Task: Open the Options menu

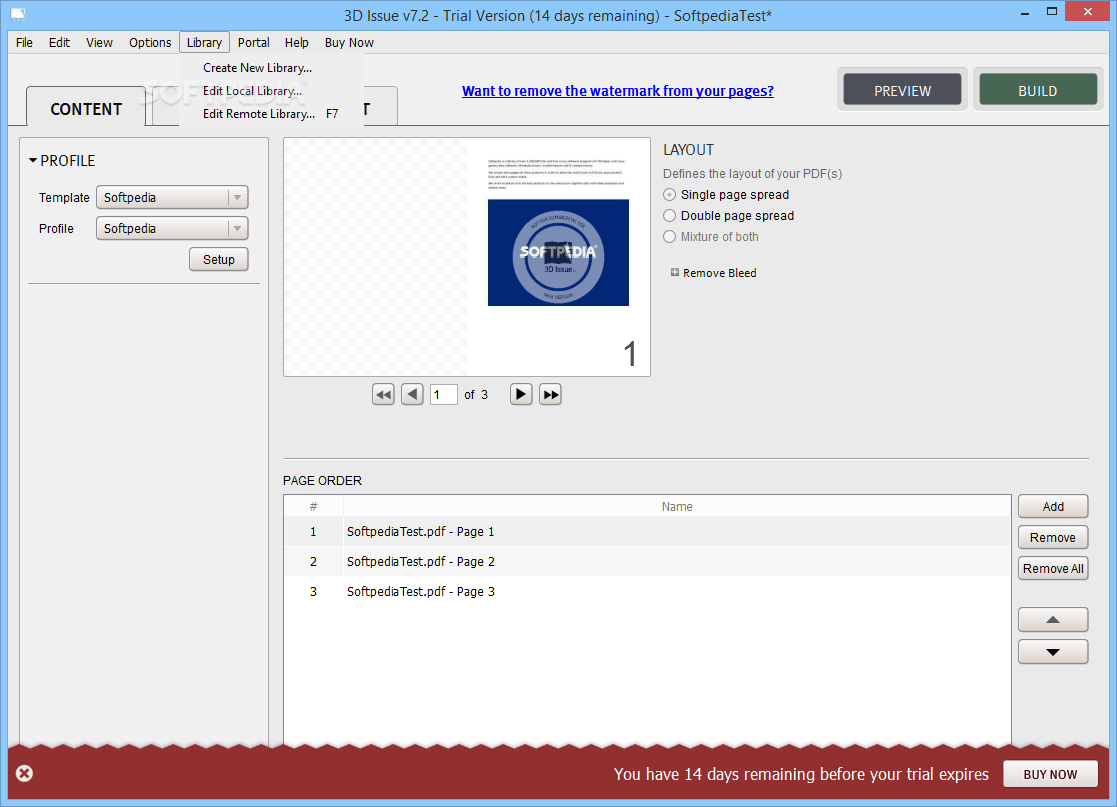Action: pyautogui.click(x=150, y=43)
